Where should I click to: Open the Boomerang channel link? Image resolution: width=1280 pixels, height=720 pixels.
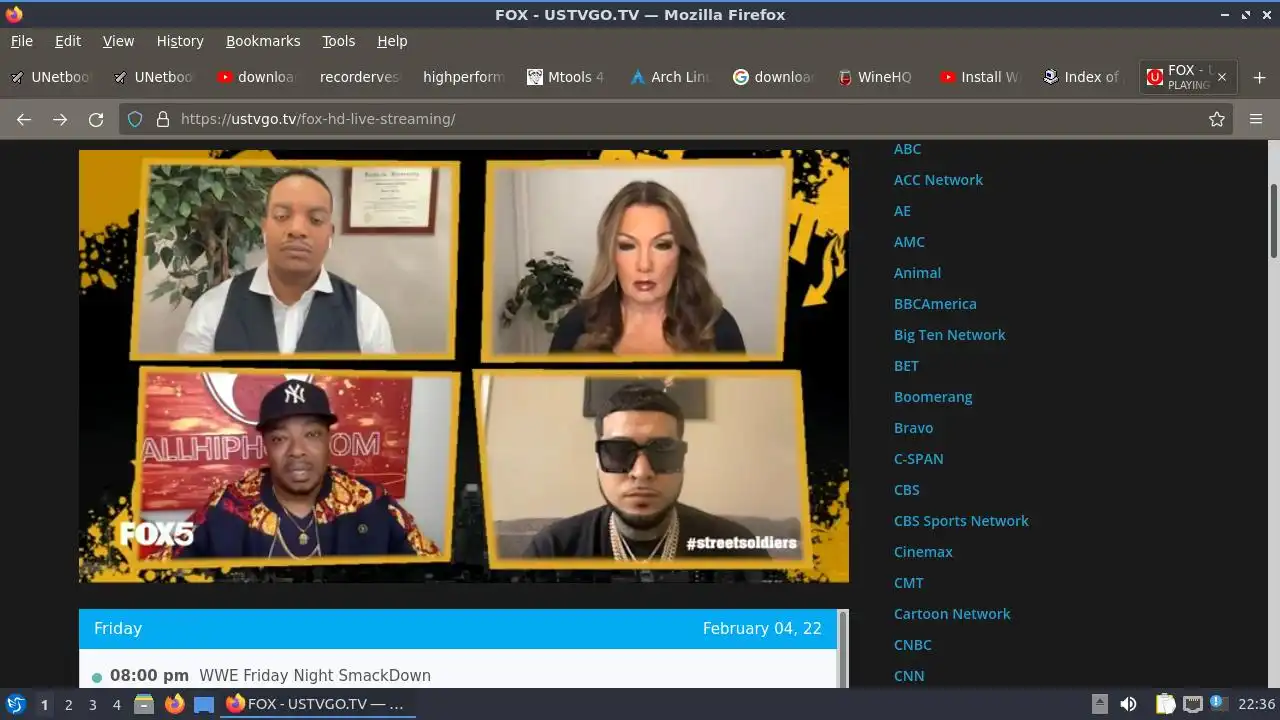click(x=933, y=397)
